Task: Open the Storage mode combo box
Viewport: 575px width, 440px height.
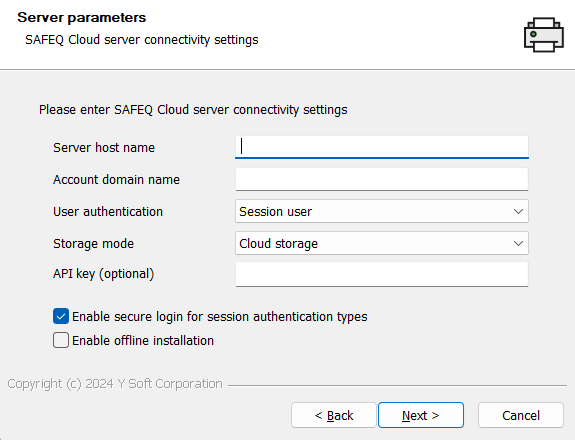Action: click(x=382, y=243)
